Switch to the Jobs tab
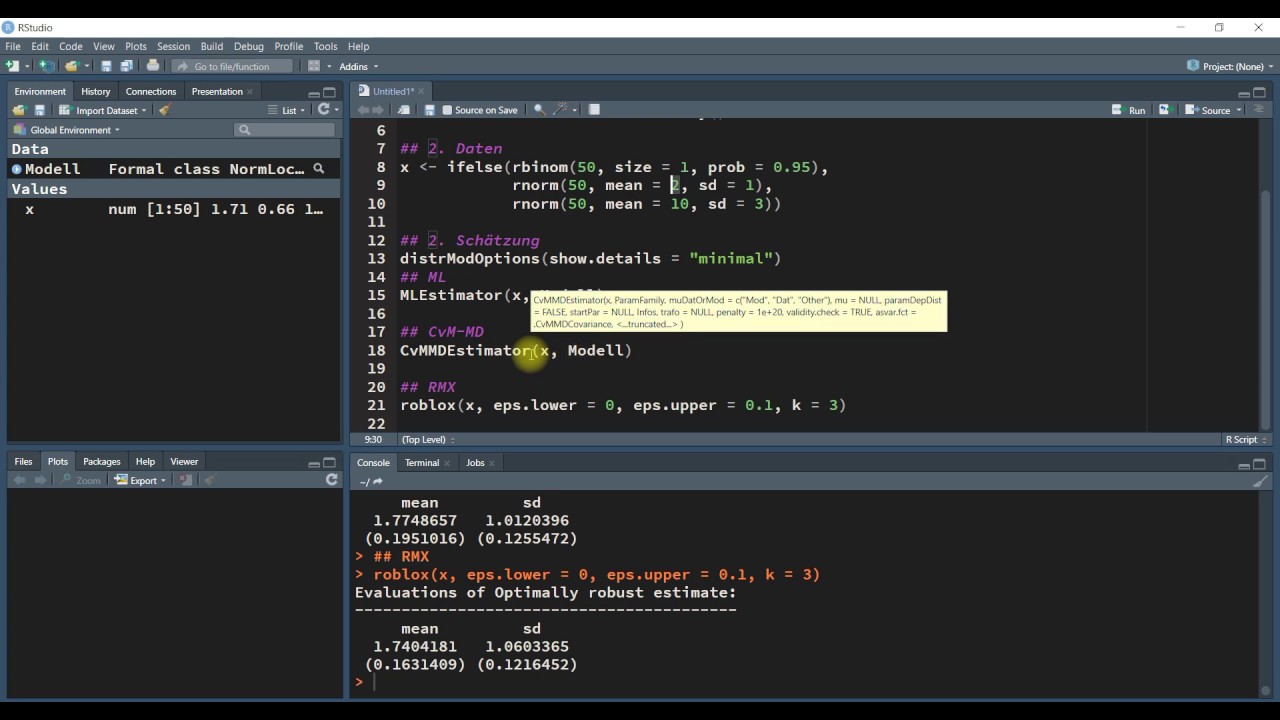The height and width of the screenshot is (720, 1280). coord(475,463)
